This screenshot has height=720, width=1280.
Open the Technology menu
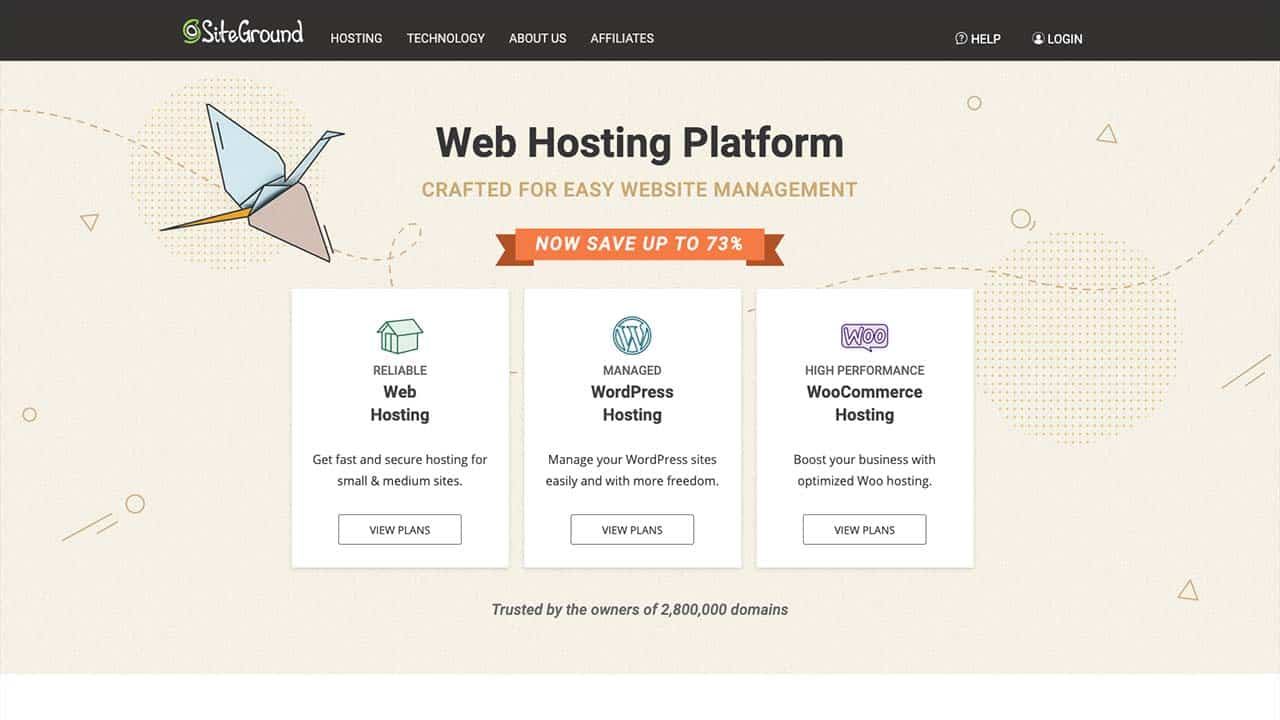[x=445, y=38]
